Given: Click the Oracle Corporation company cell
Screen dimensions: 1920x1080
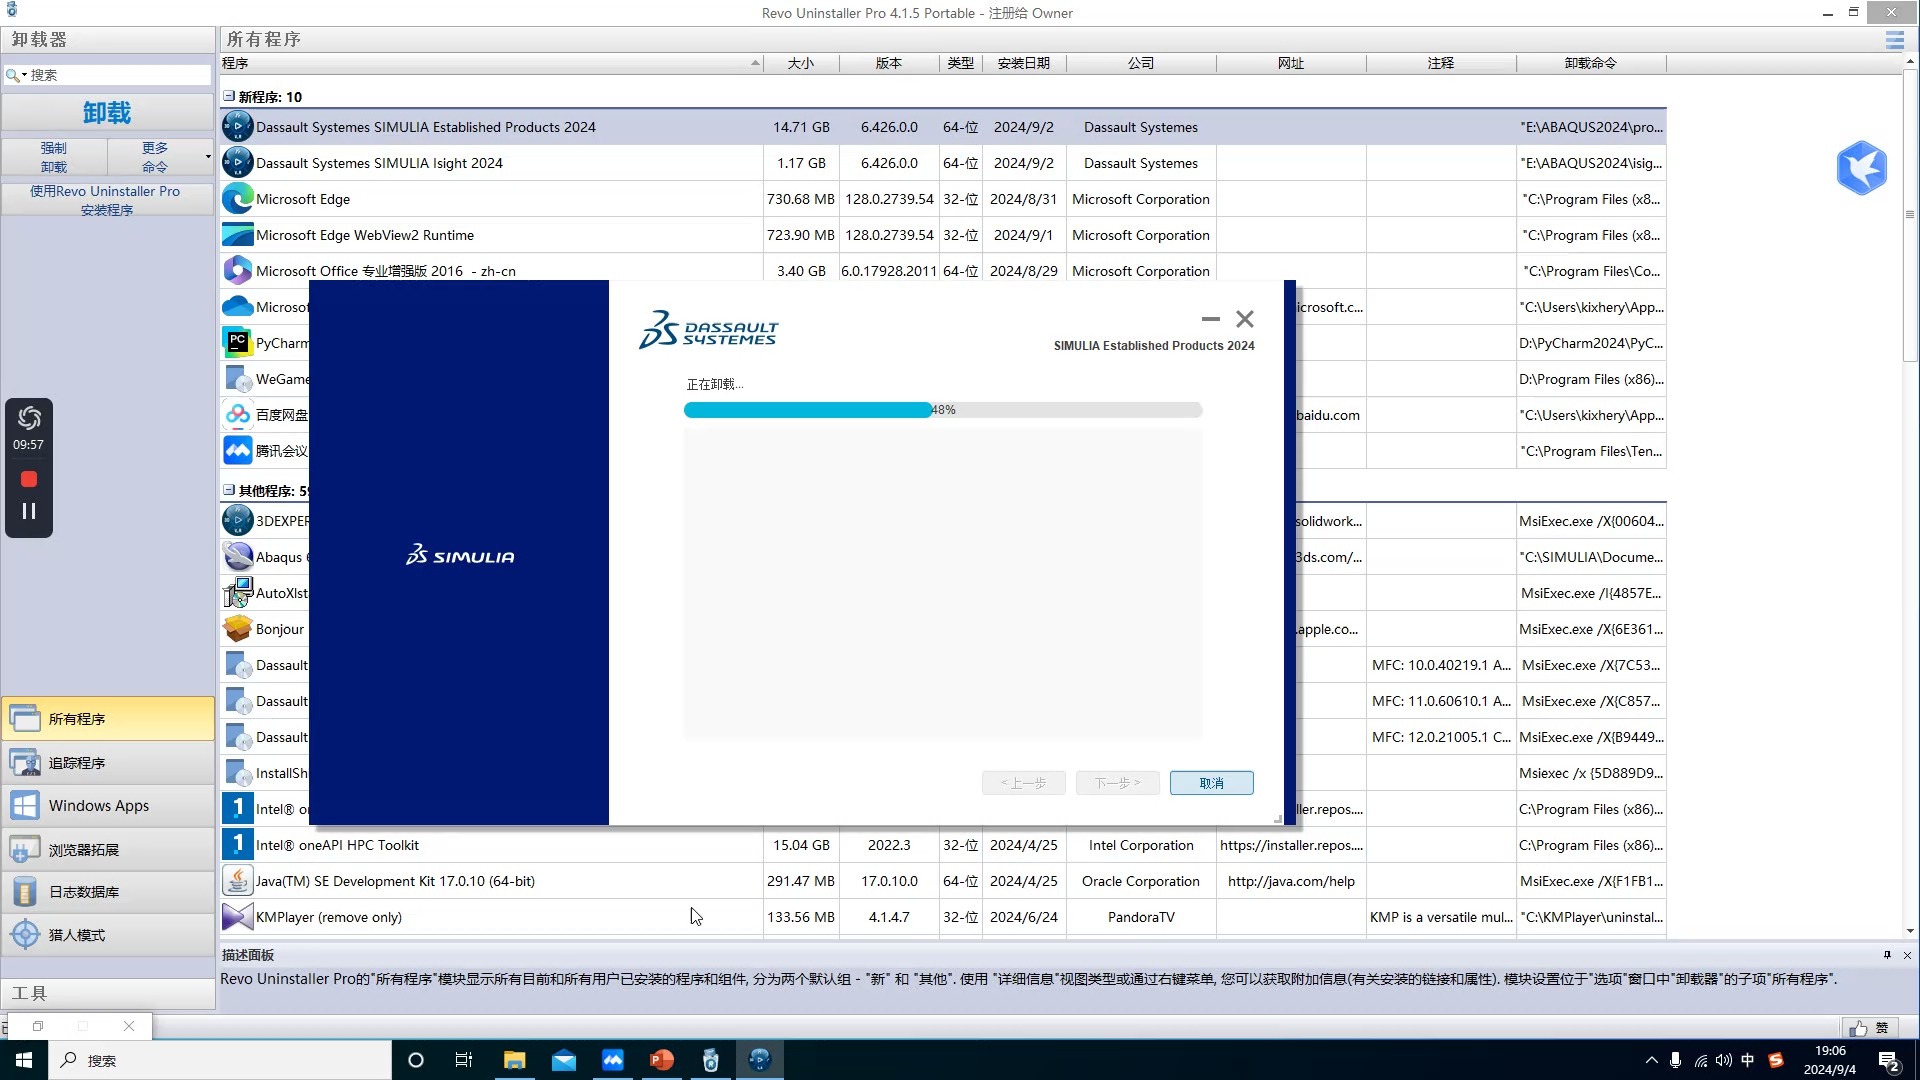Looking at the screenshot, I should click(1141, 881).
